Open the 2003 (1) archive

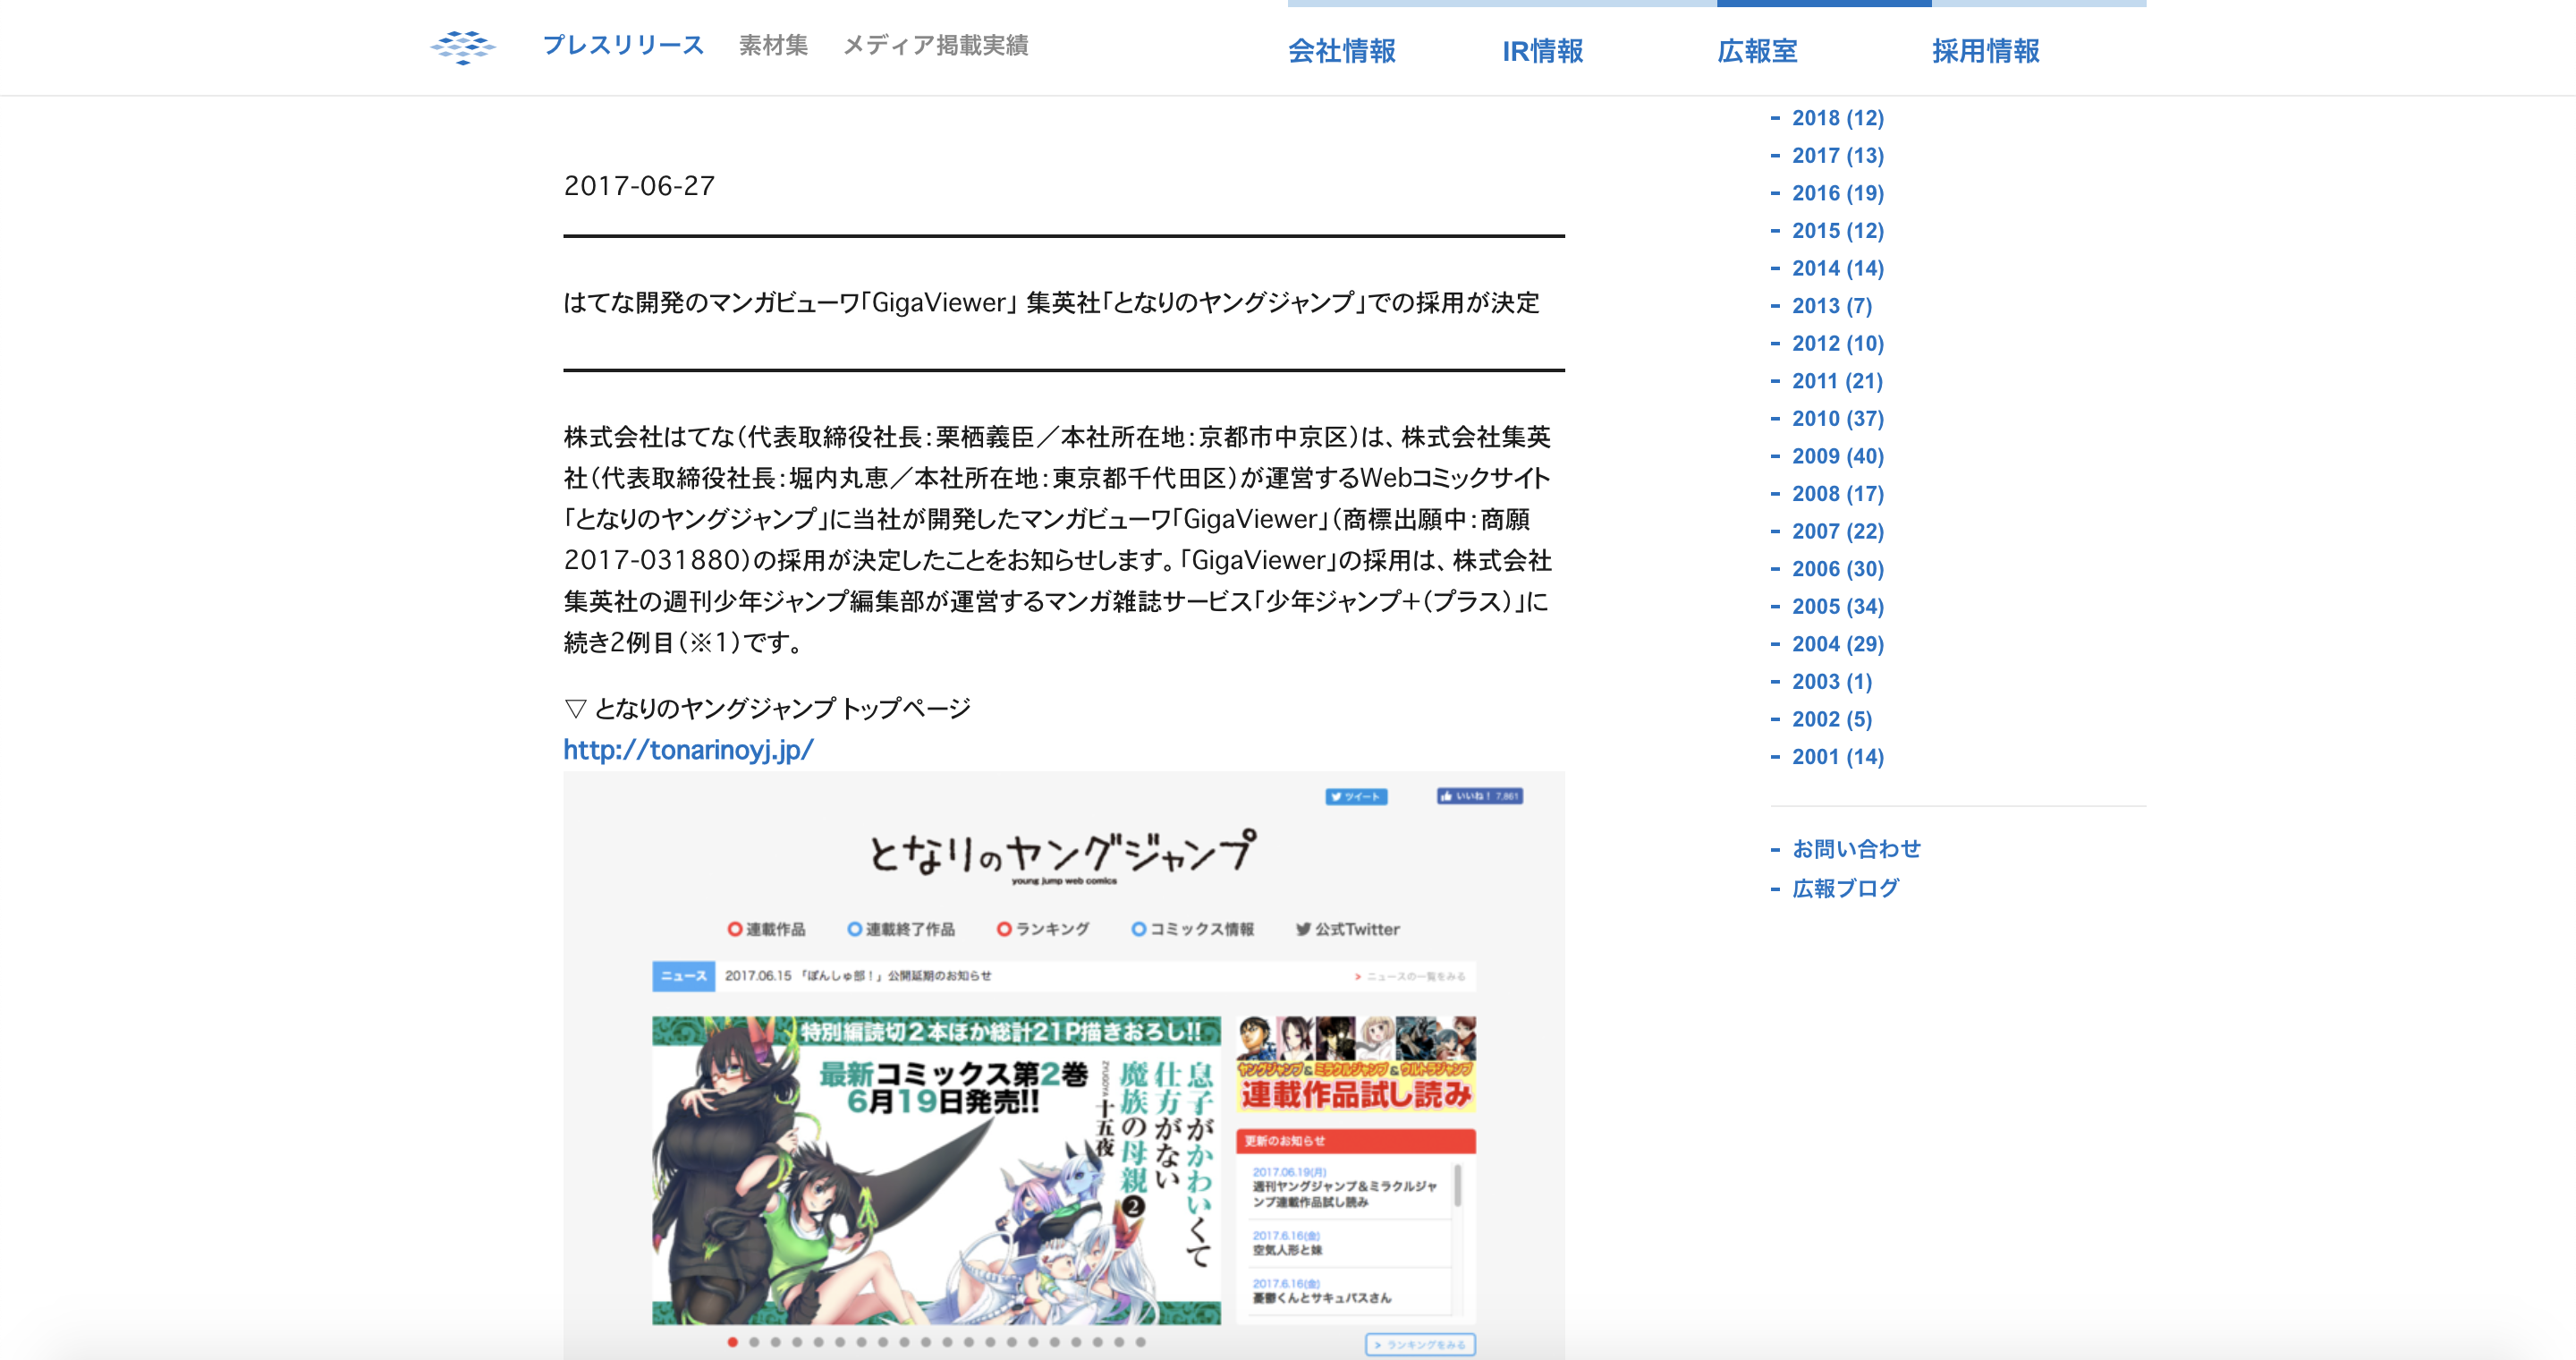click(x=1831, y=682)
